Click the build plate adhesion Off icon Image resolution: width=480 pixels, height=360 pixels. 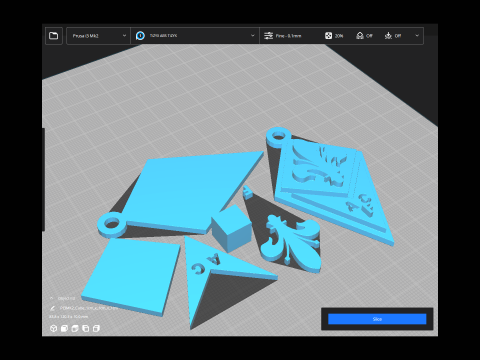388,36
